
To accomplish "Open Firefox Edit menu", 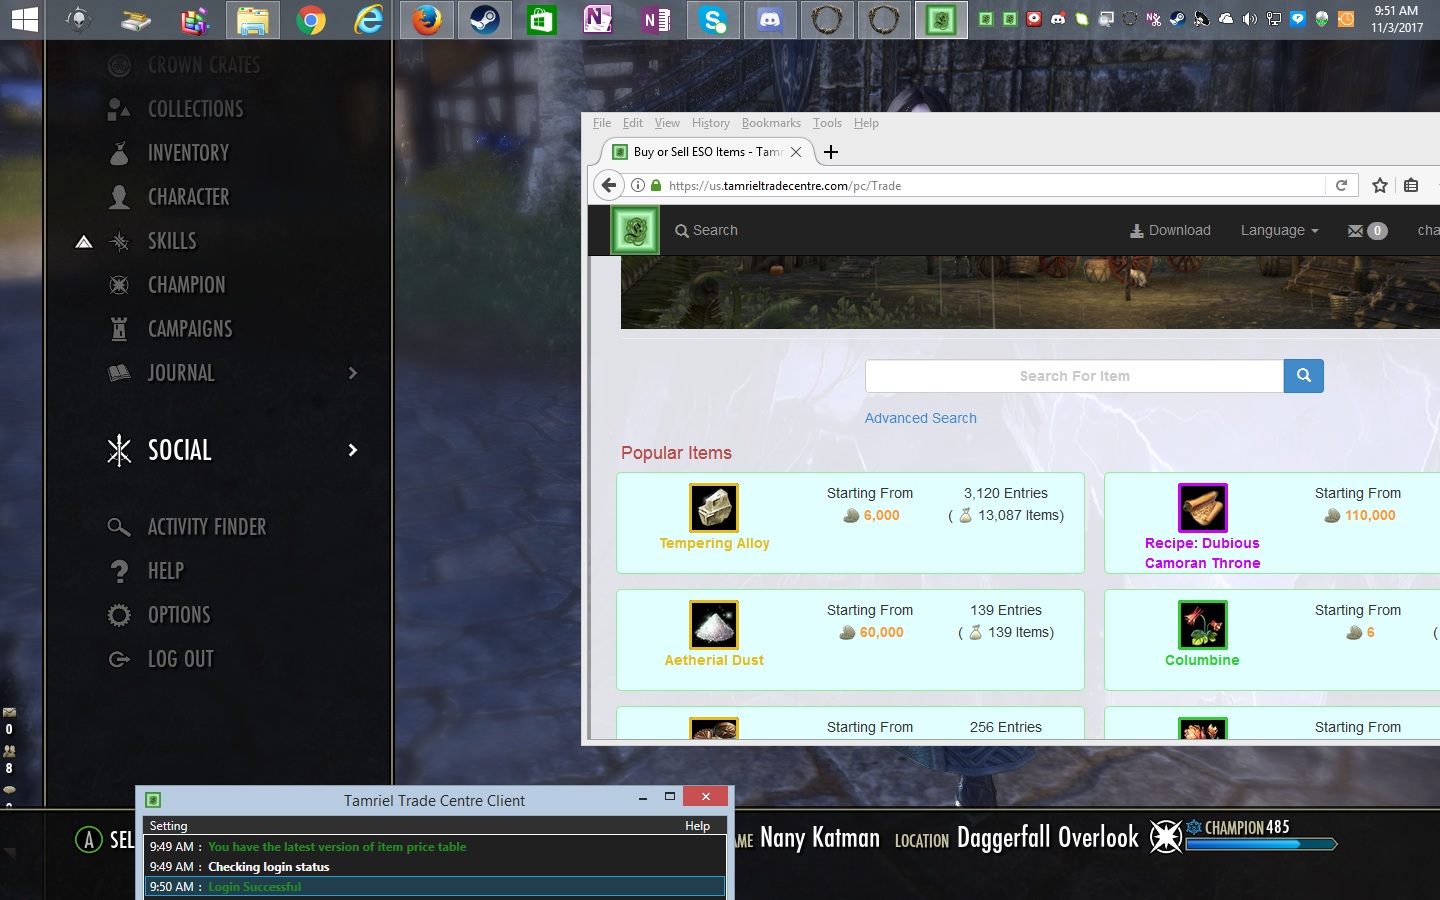I will coord(633,123).
